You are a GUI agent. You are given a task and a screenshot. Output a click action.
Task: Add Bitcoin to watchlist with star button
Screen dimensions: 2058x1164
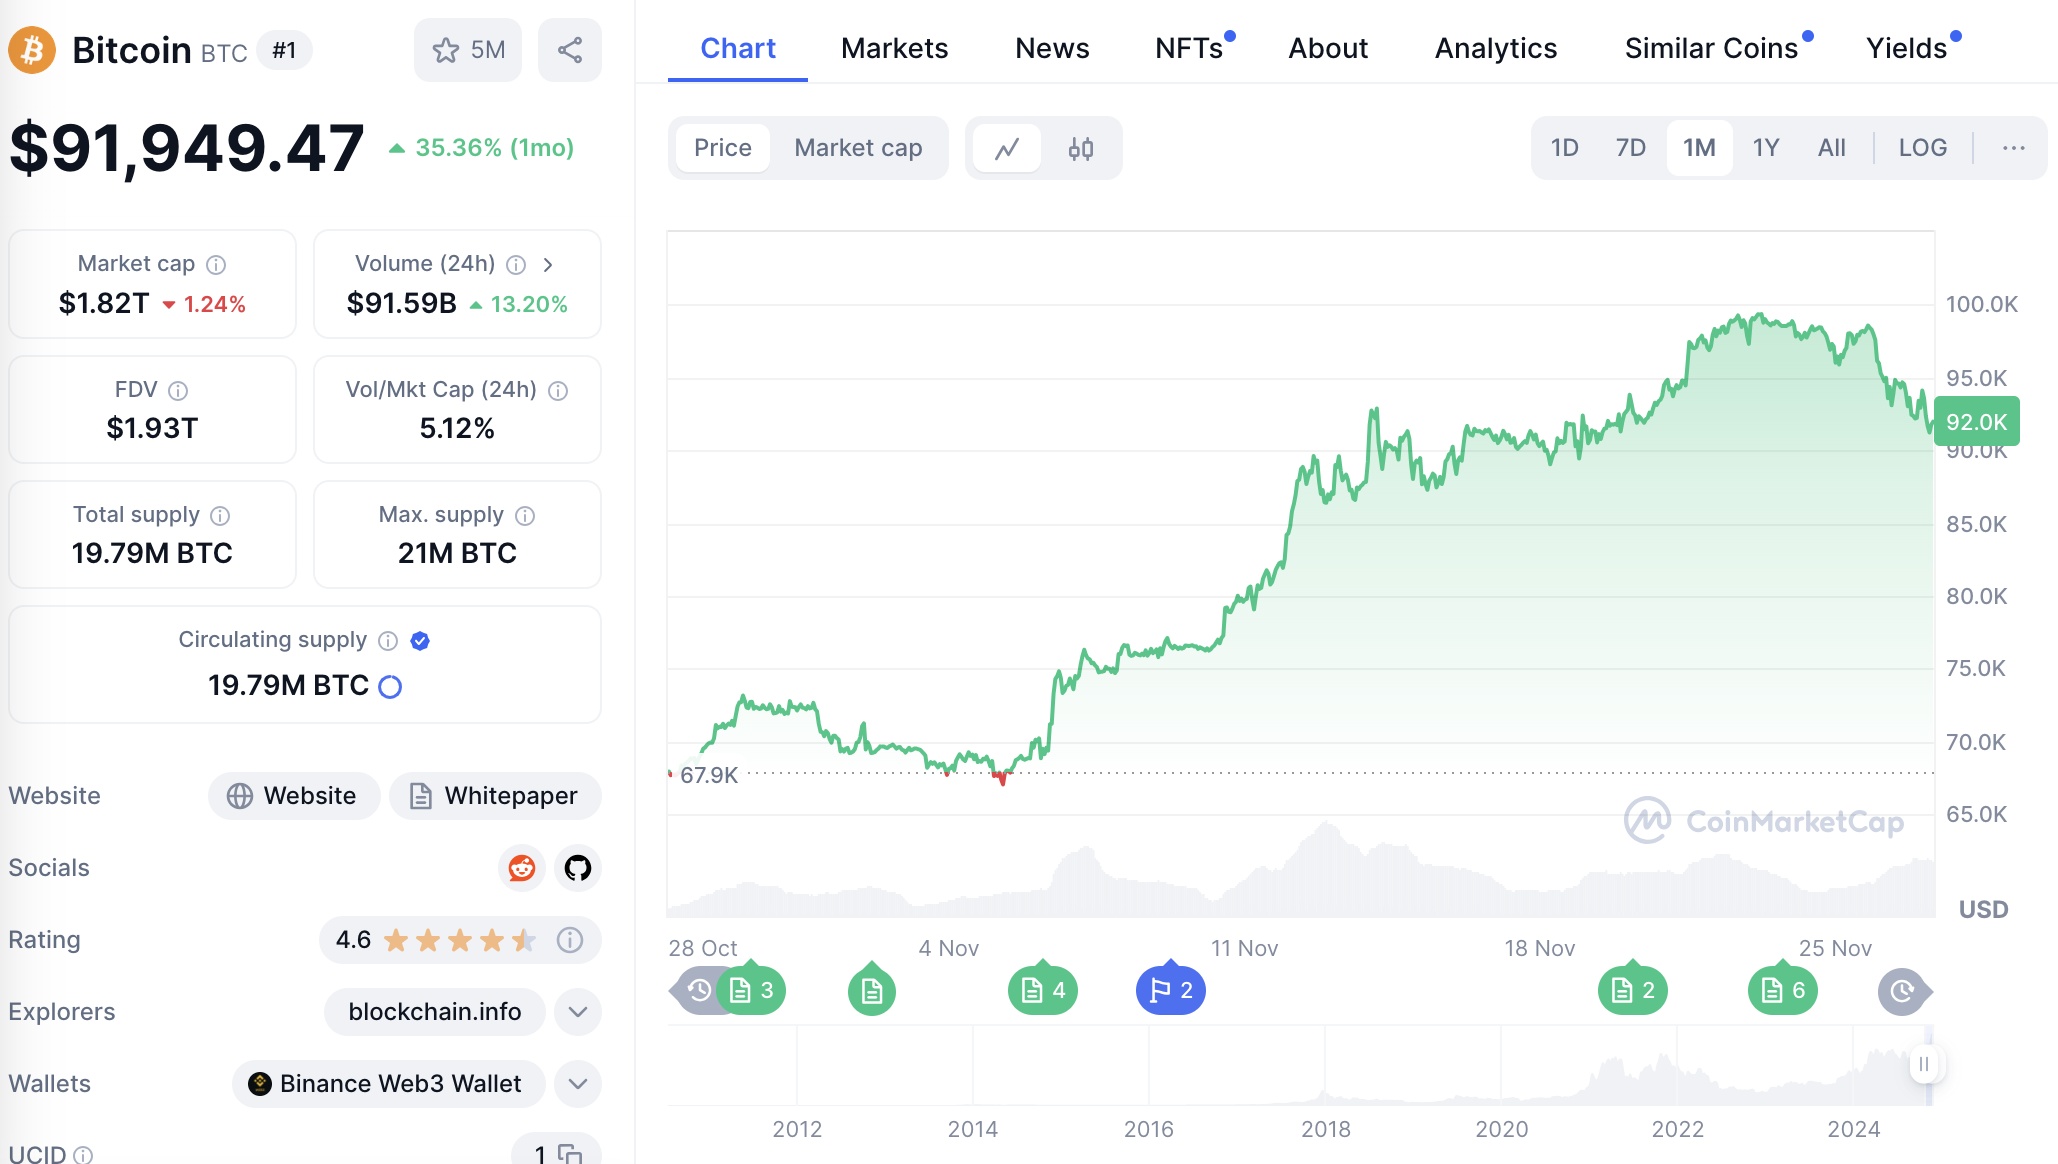coord(468,50)
